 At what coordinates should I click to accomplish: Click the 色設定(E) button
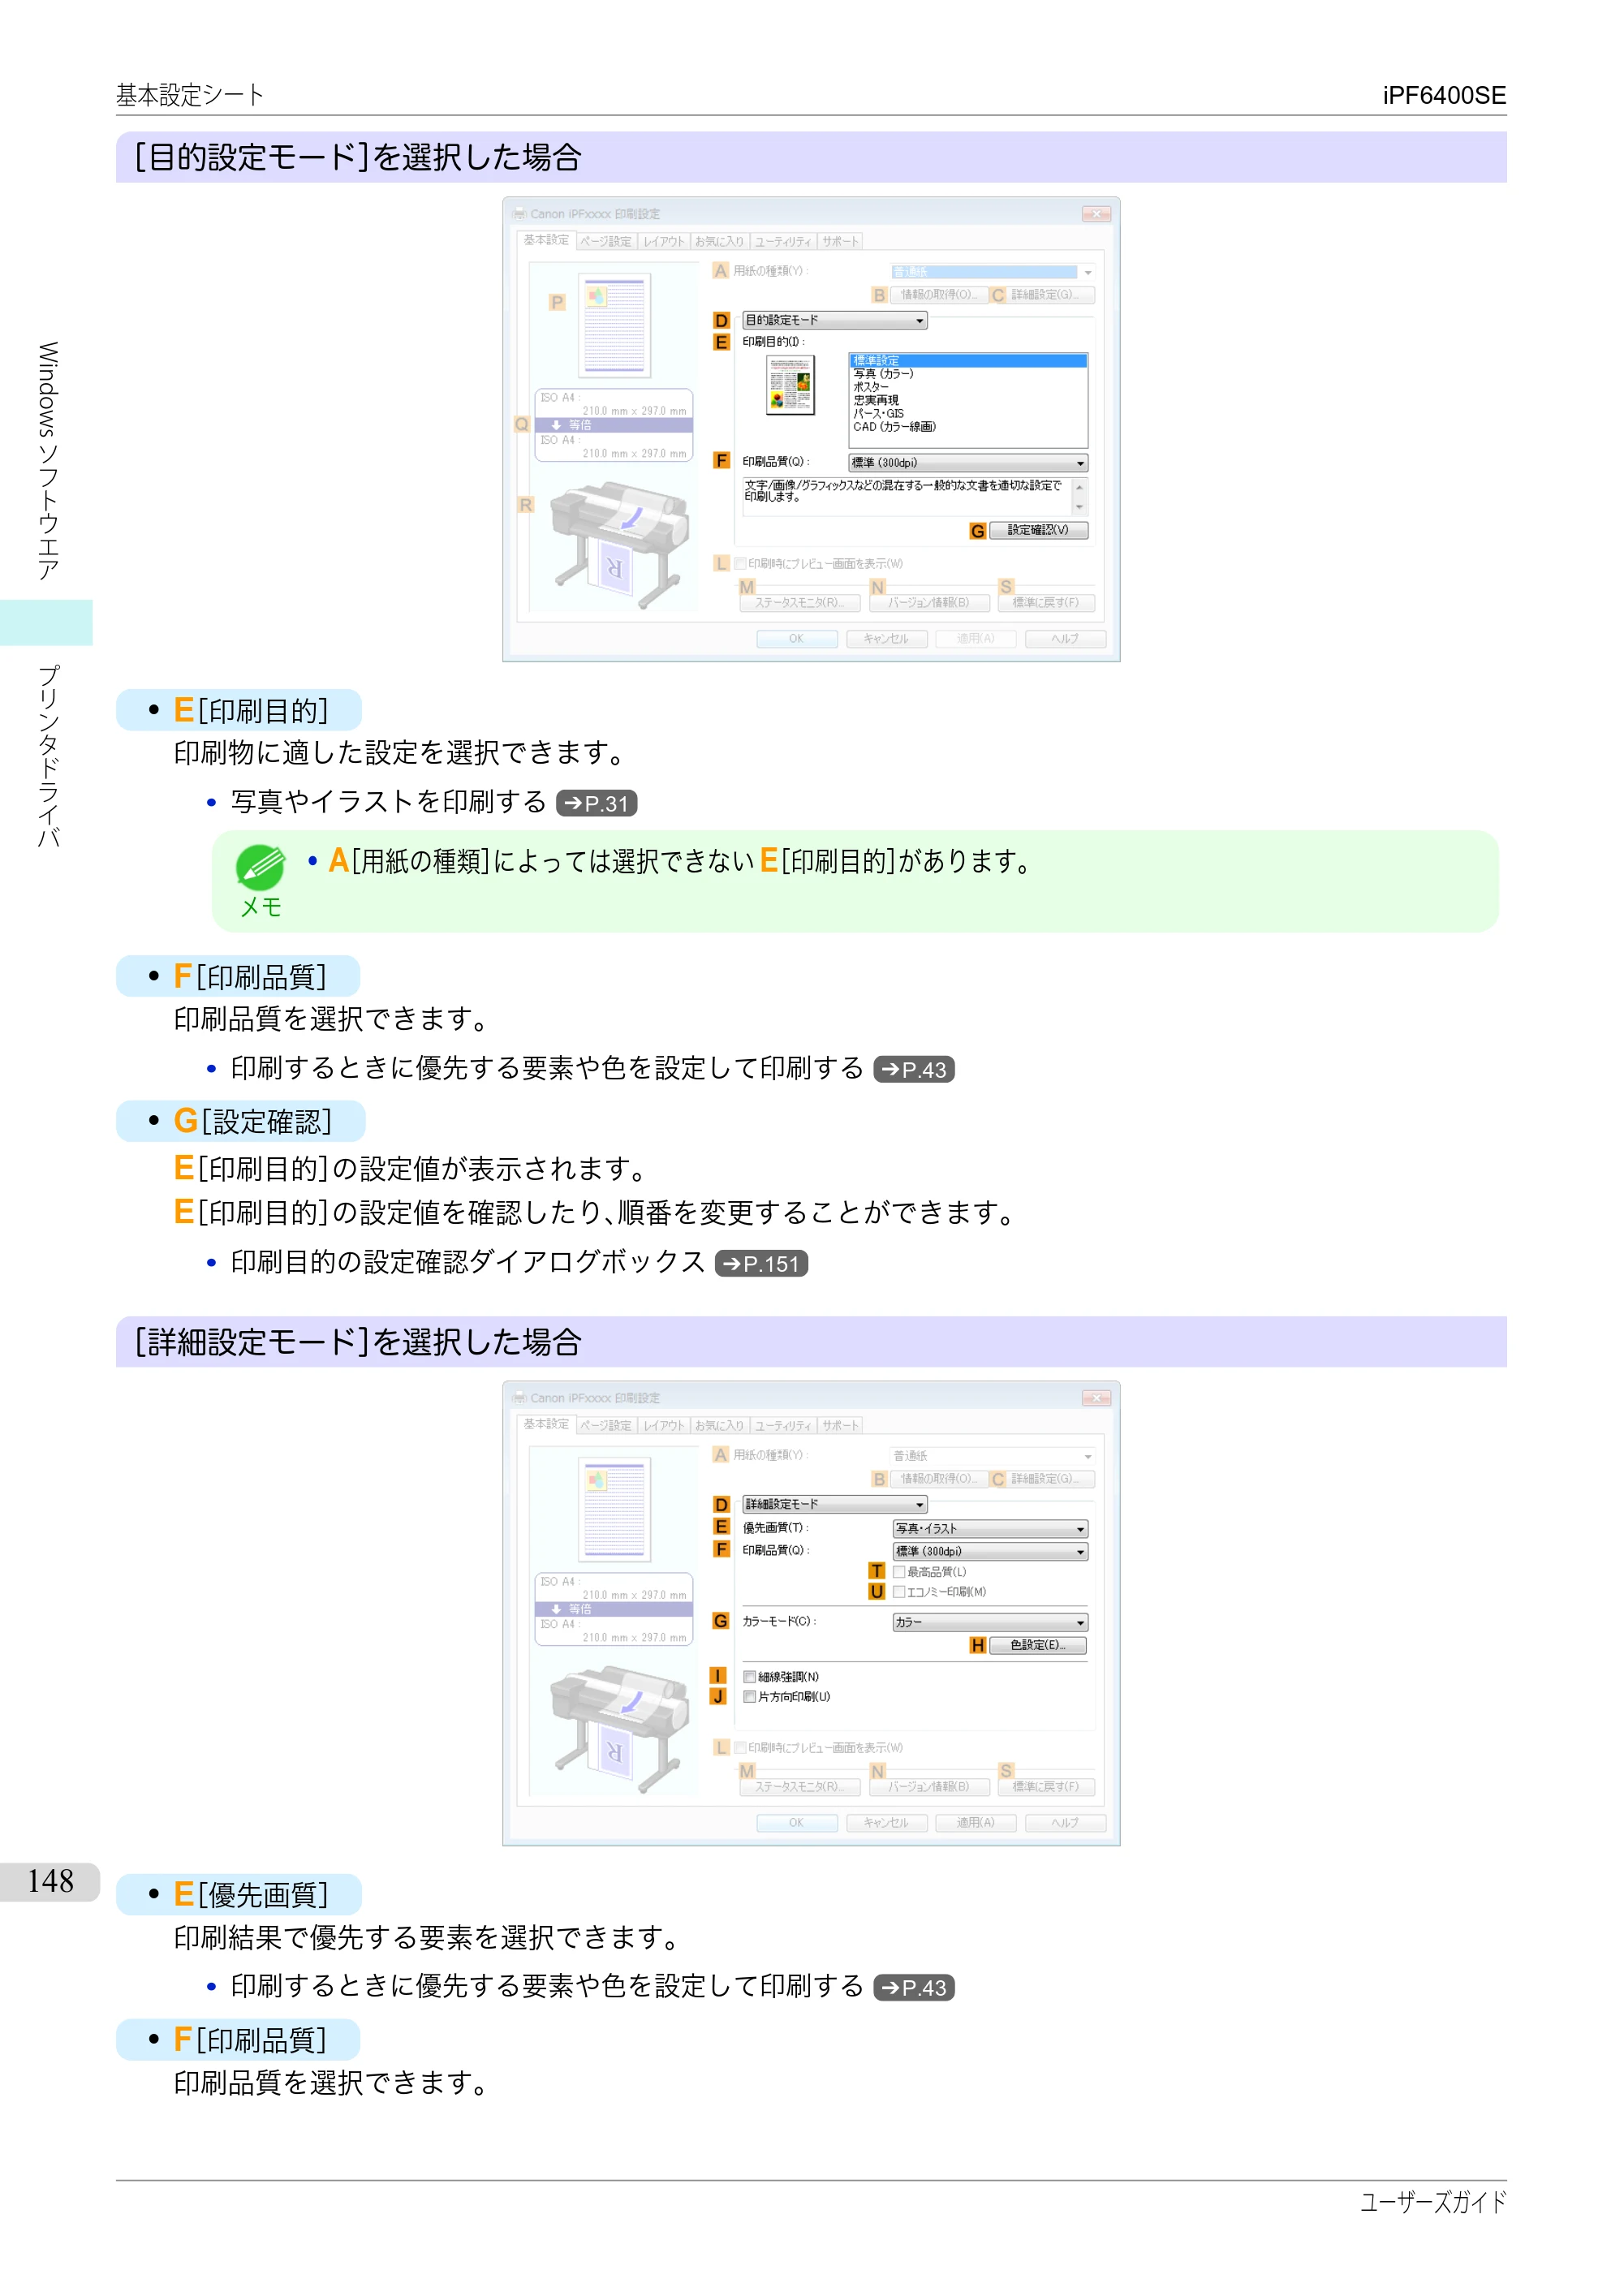click(x=1038, y=1646)
